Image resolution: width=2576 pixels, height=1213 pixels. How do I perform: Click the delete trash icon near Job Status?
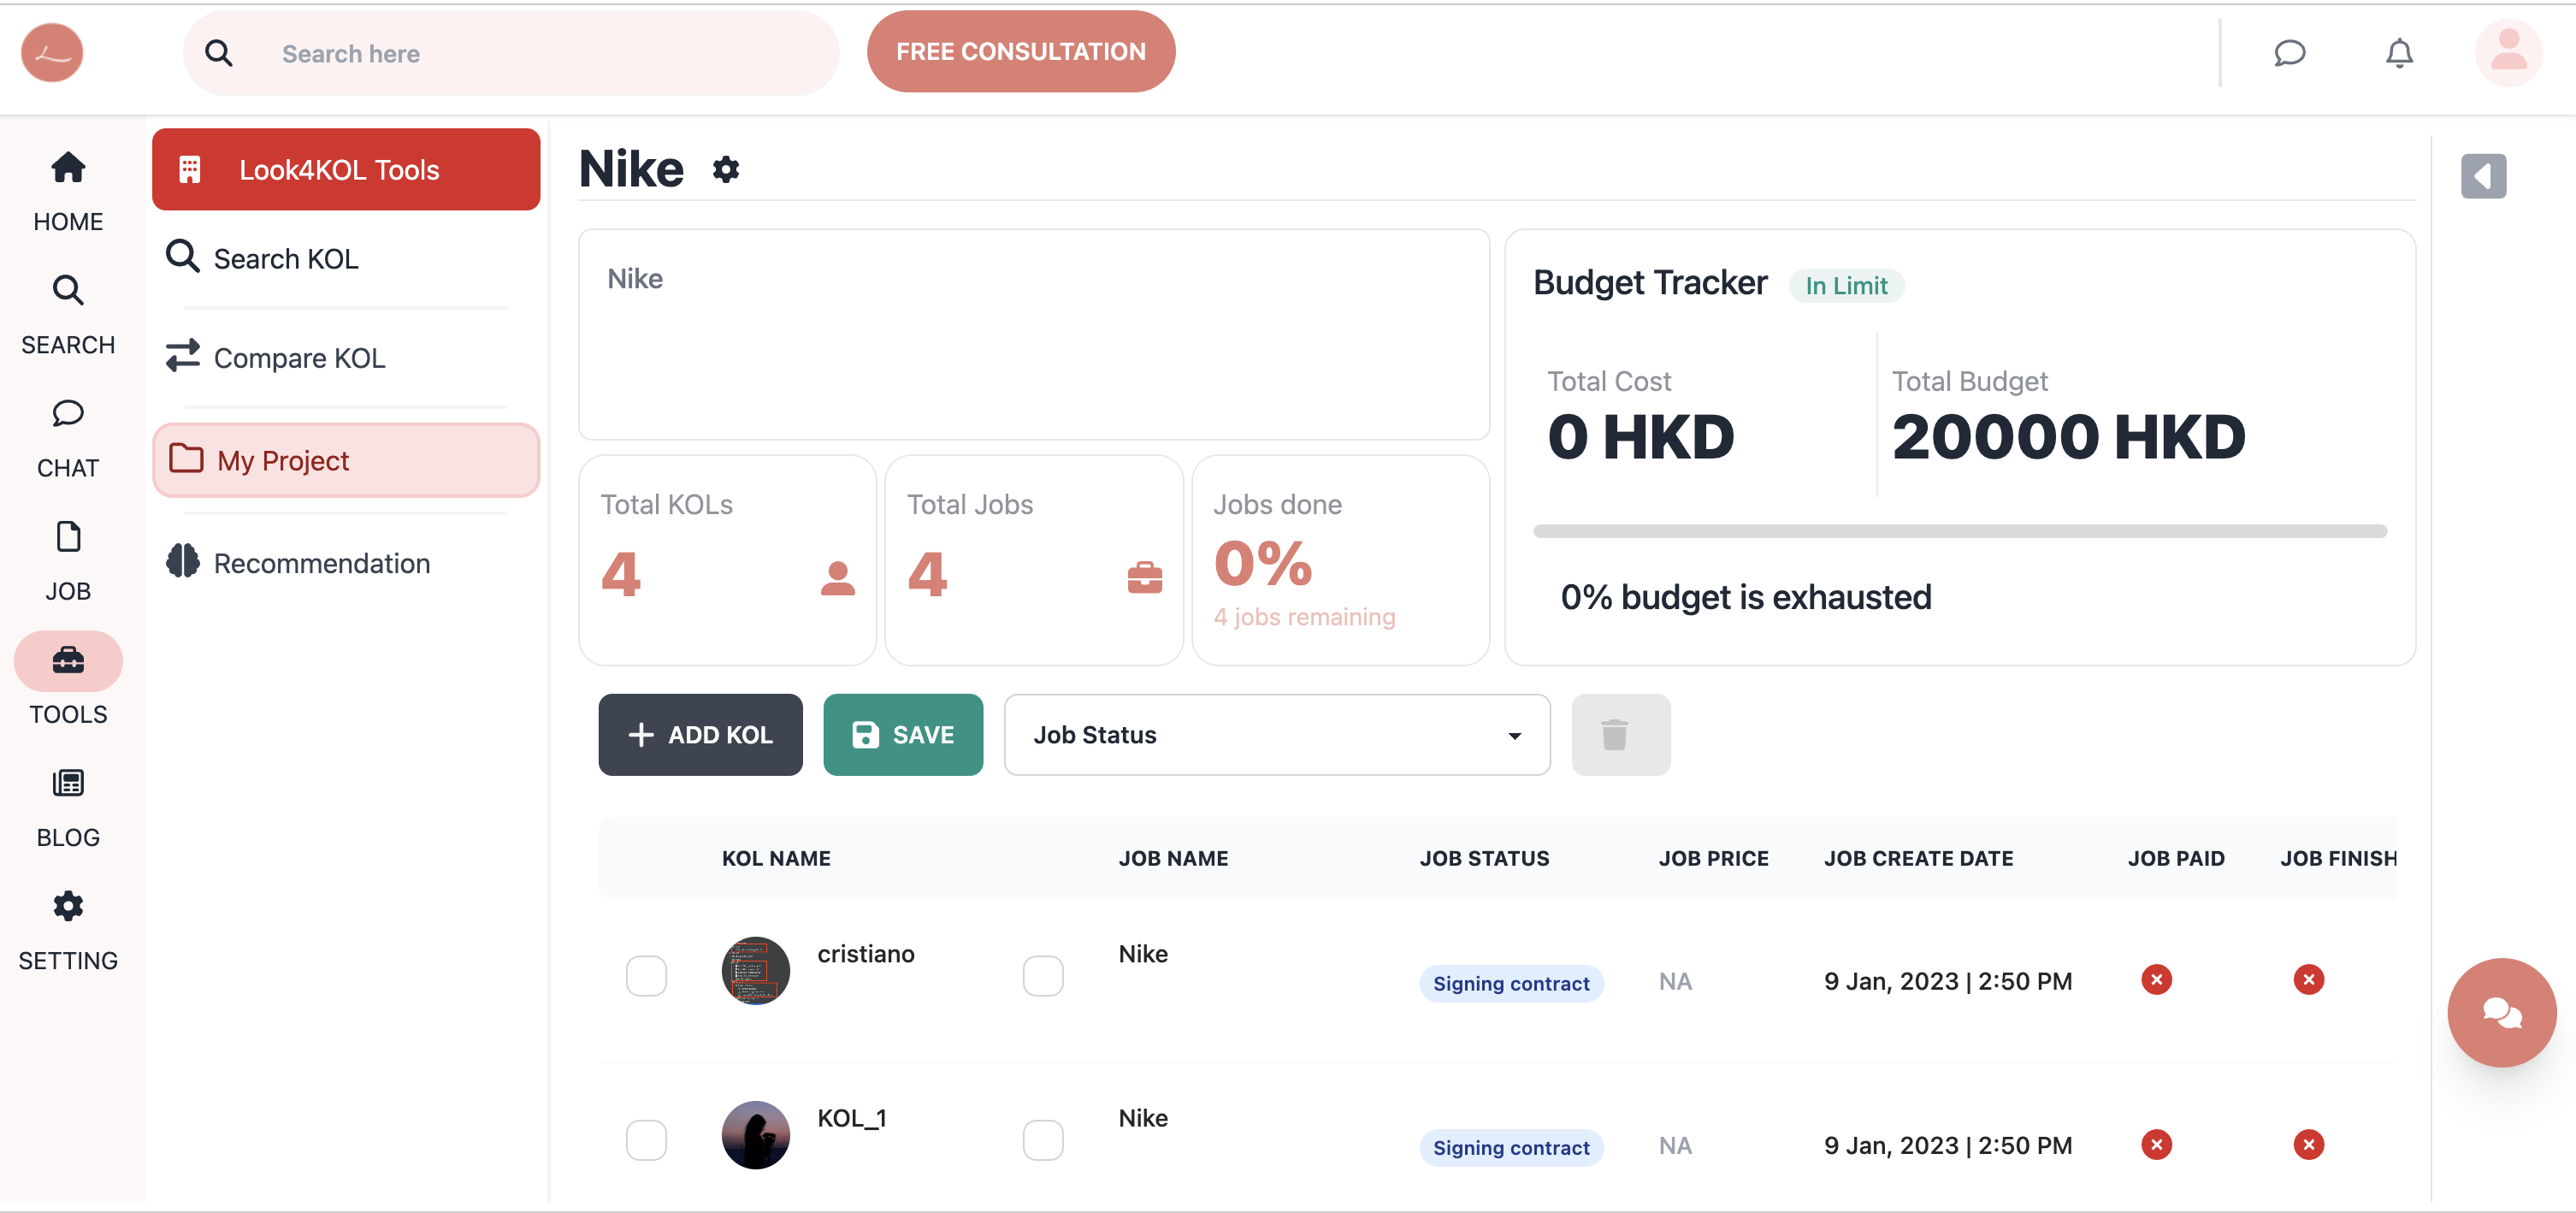1620,735
